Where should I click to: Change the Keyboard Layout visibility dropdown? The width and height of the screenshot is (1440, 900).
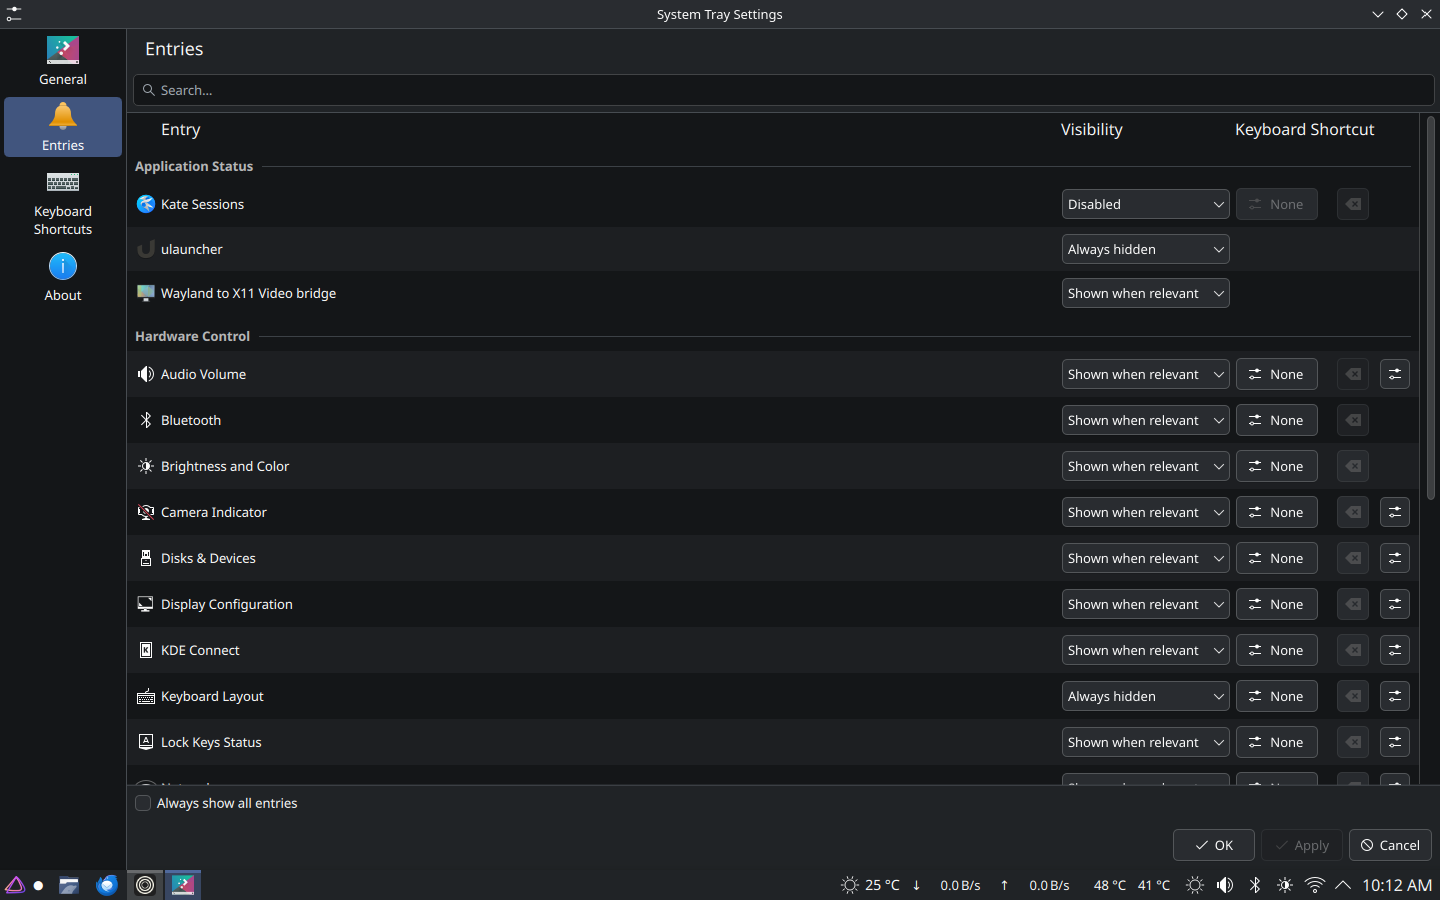coord(1145,696)
